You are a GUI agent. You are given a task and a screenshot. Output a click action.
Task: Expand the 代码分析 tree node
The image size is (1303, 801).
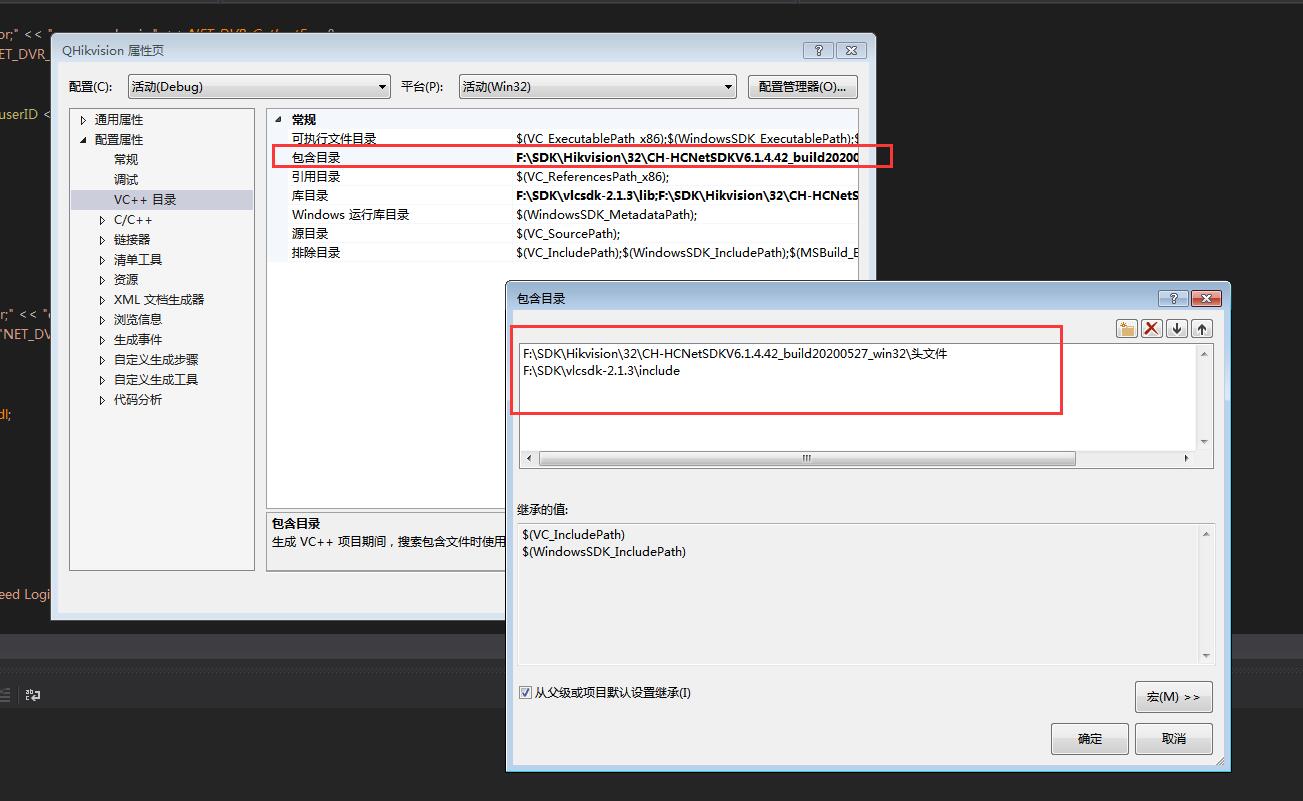(102, 400)
